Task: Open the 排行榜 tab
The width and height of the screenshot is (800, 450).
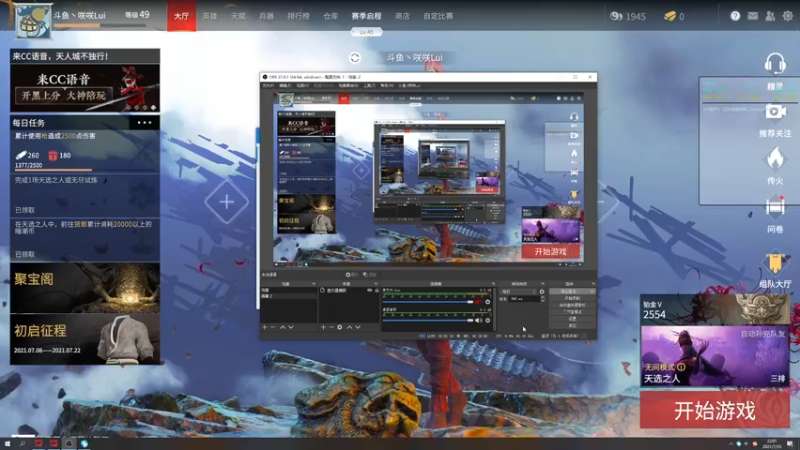Action: [298, 16]
